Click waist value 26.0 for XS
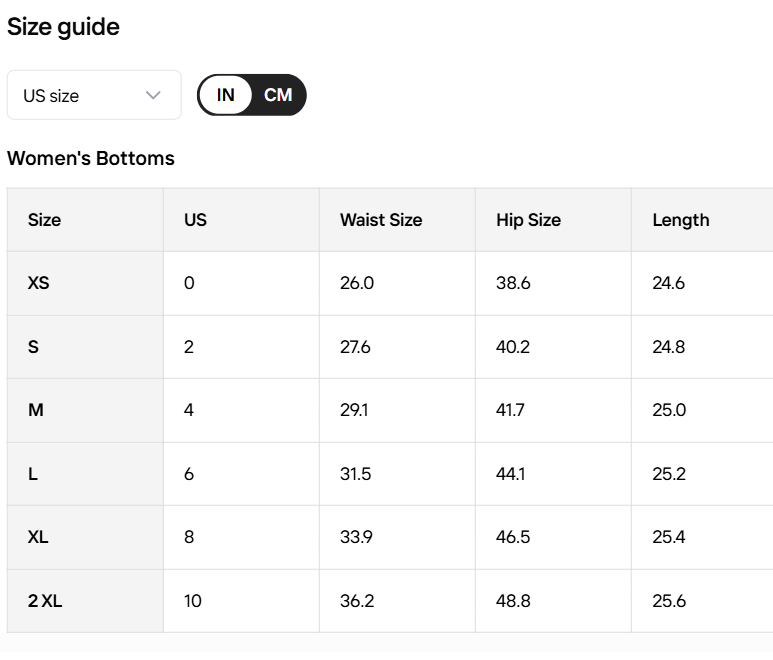This screenshot has width=773, height=660. (356, 283)
